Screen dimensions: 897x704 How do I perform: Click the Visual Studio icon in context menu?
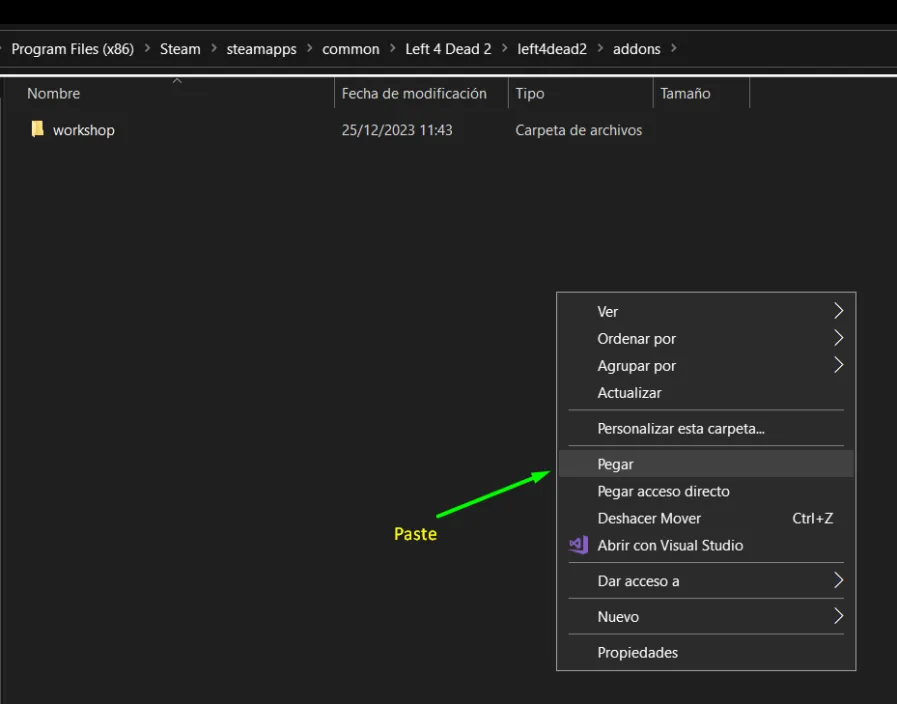point(578,545)
